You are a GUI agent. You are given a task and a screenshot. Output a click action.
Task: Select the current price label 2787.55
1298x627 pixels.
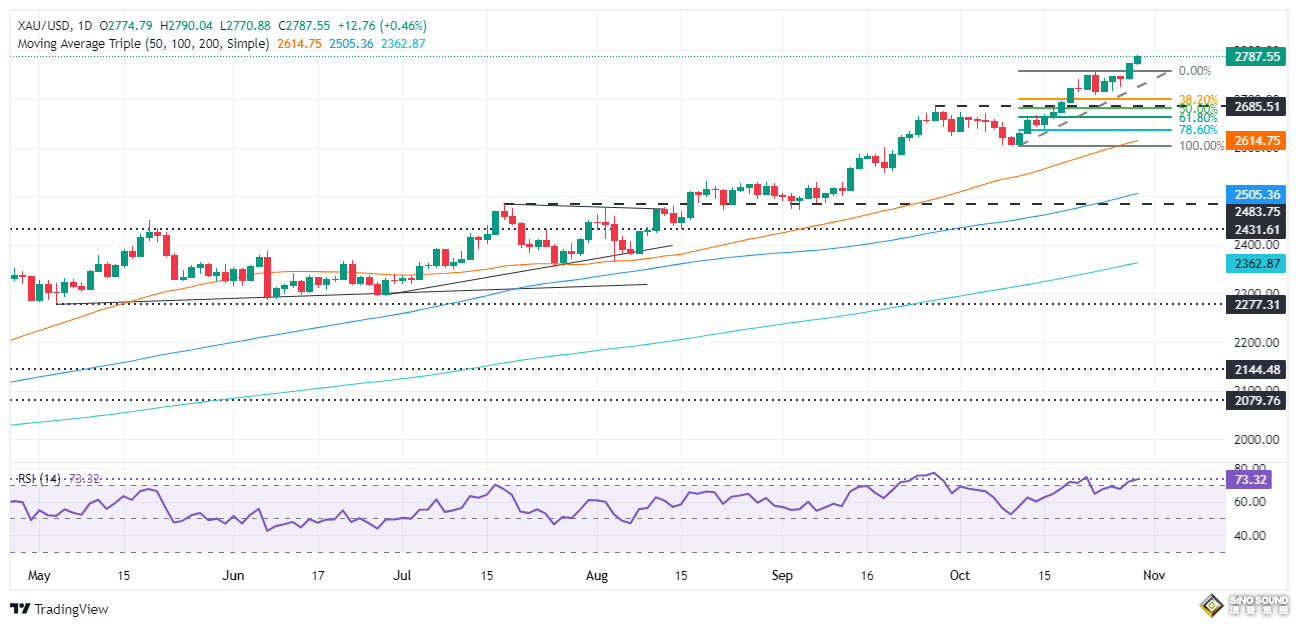tap(1257, 58)
